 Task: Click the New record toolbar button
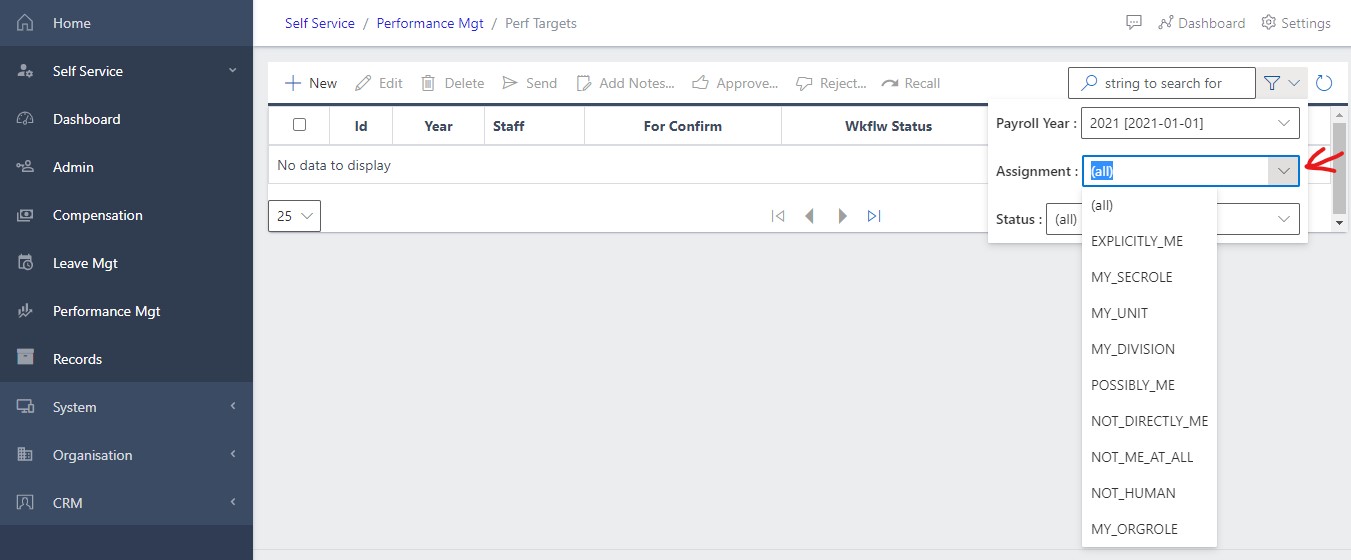click(x=311, y=83)
